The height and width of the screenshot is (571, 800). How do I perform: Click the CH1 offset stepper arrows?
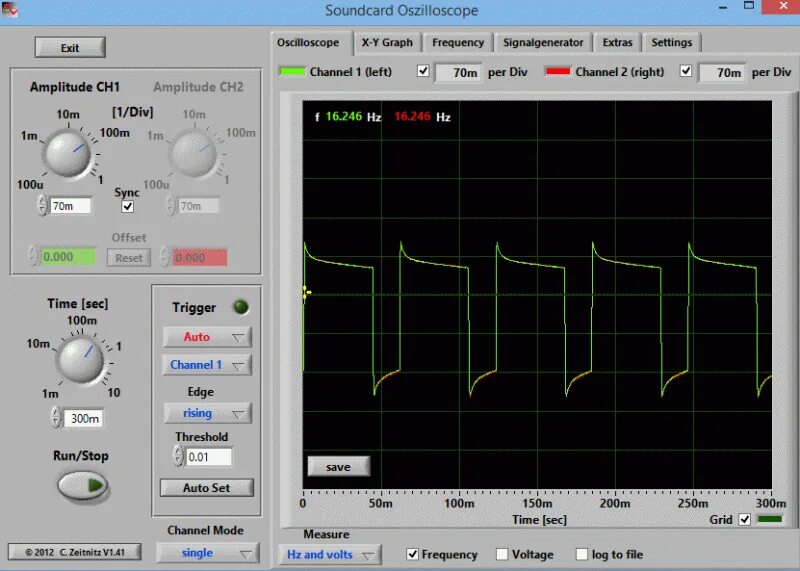(x=33, y=256)
